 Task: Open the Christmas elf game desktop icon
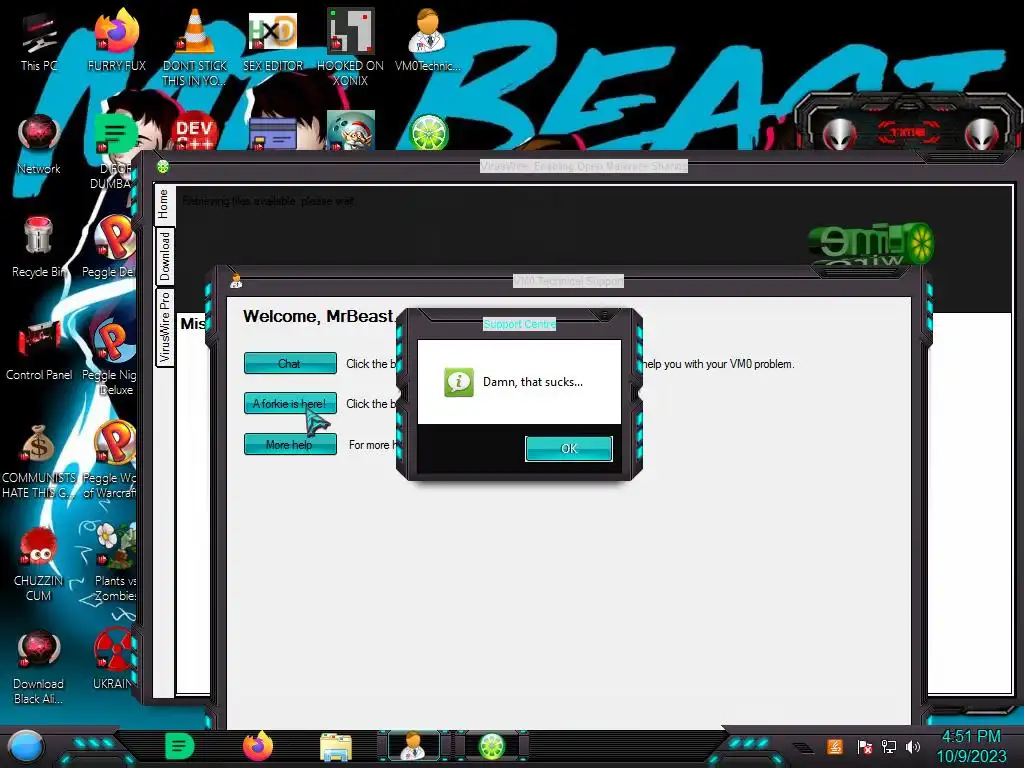(x=351, y=131)
